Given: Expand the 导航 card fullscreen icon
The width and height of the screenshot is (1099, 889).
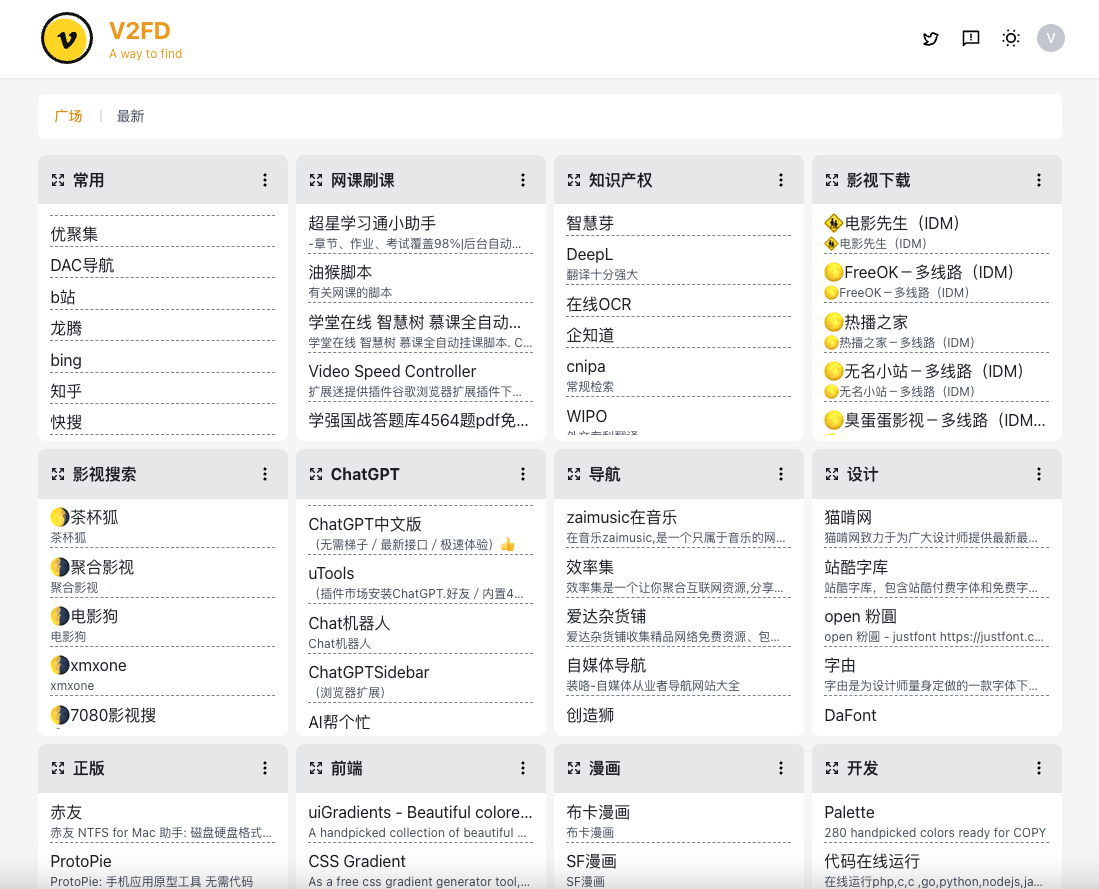Looking at the screenshot, I should 574,475.
